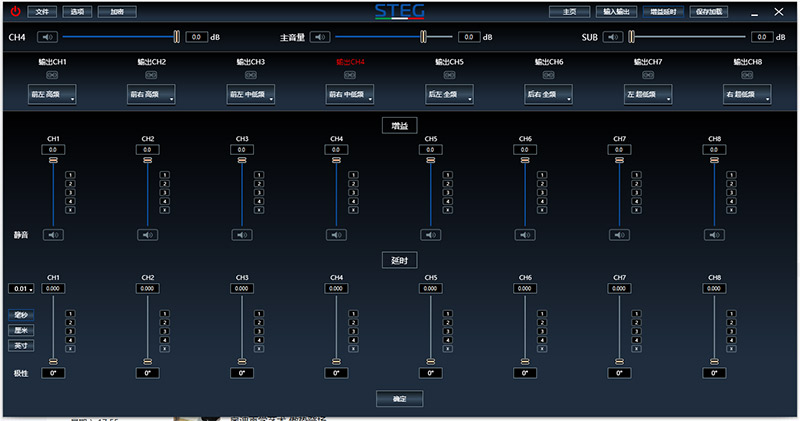
Task: Open the 左 超低频 dropdown for 输出CH7
Action: tap(648, 94)
